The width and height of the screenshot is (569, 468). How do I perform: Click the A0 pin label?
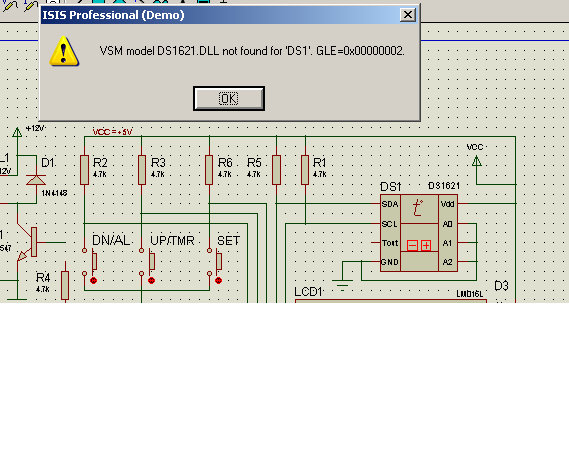(447, 224)
